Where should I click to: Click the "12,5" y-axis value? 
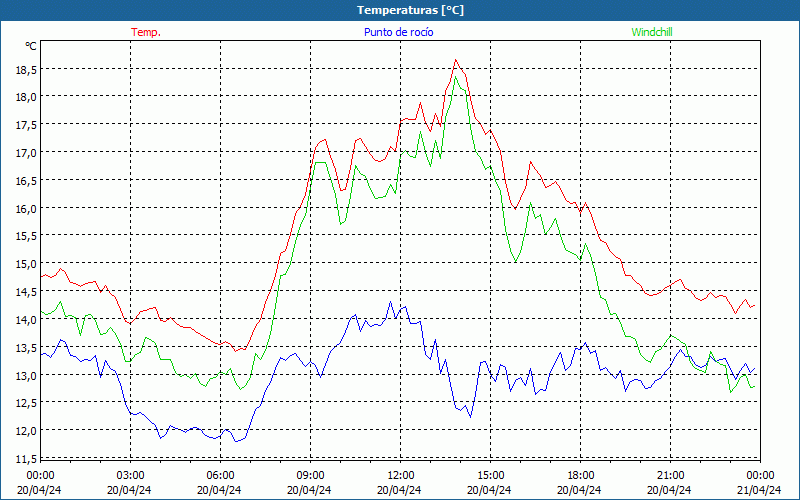(26, 403)
